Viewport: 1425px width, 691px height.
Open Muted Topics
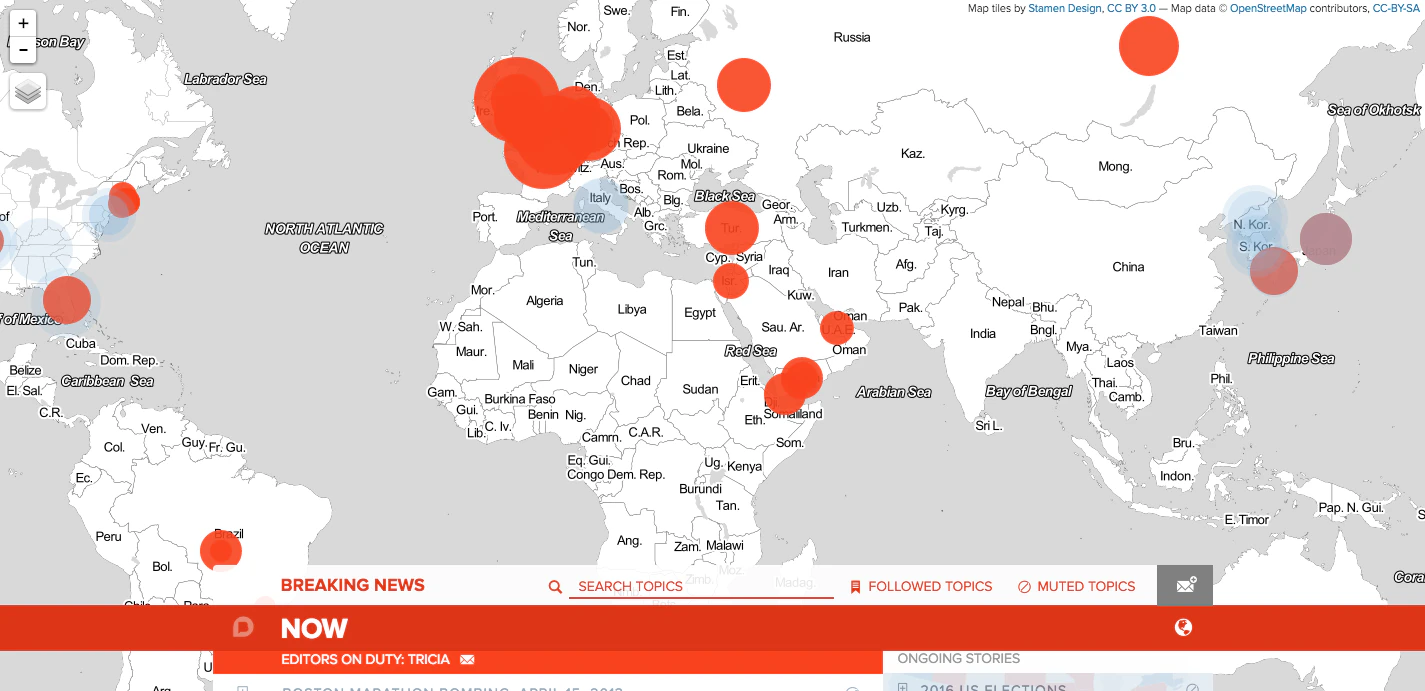coord(1076,586)
